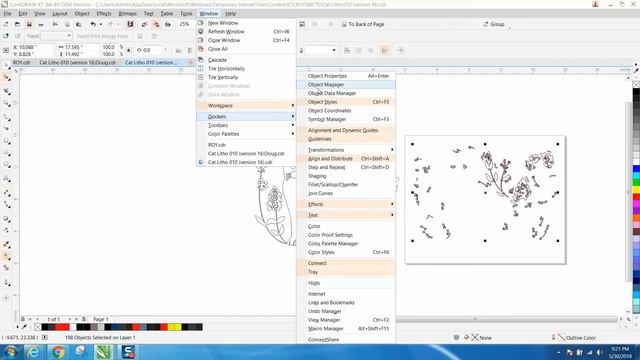Select Align and Distribute docker

(x=346, y=159)
